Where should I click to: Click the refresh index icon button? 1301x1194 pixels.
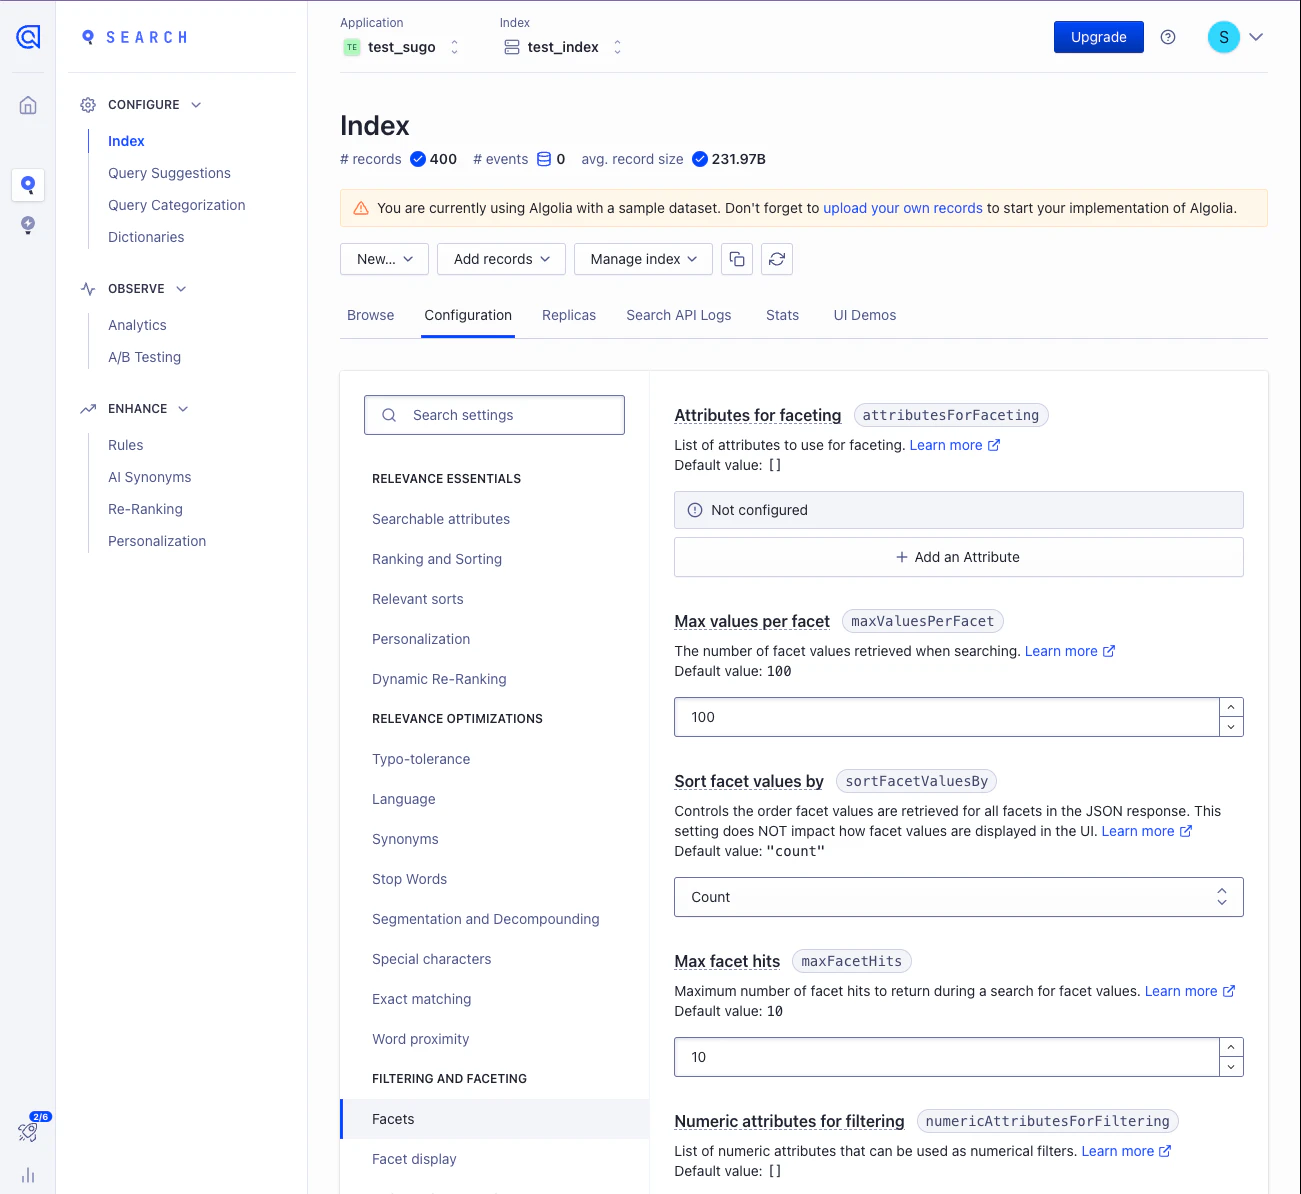click(777, 259)
